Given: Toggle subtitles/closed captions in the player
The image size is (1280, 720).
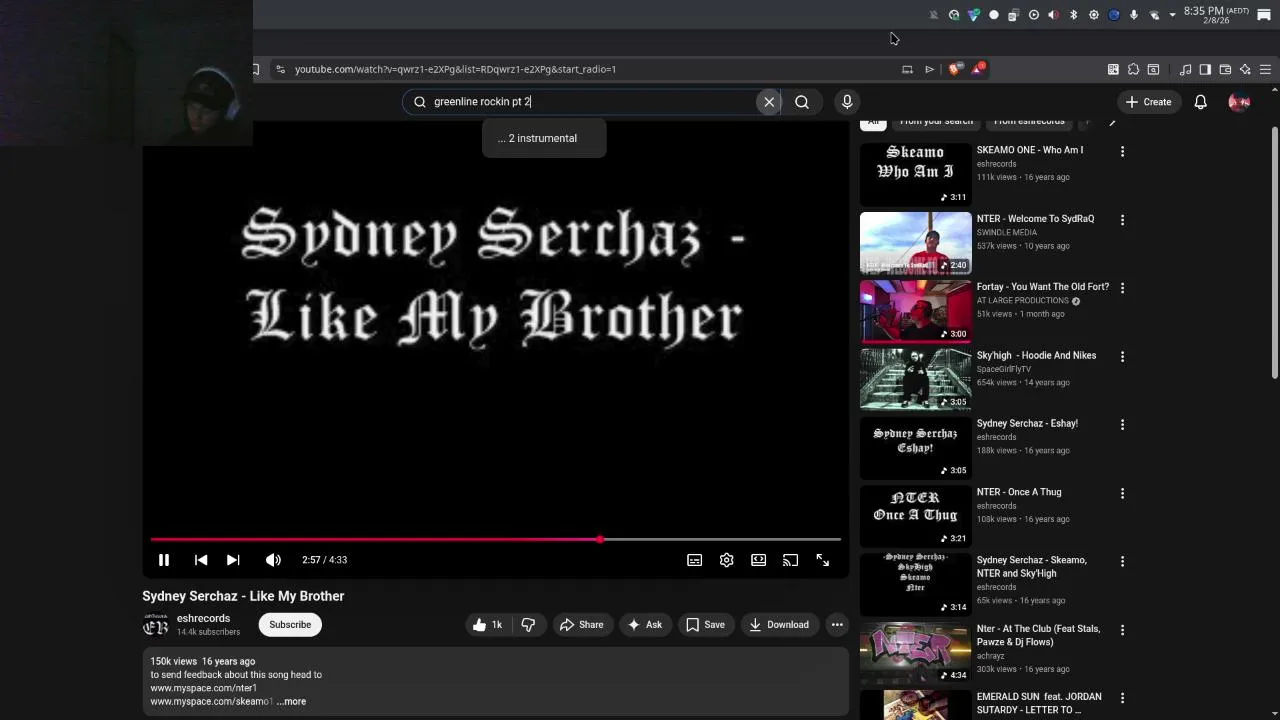Looking at the screenshot, I should [x=695, y=560].
